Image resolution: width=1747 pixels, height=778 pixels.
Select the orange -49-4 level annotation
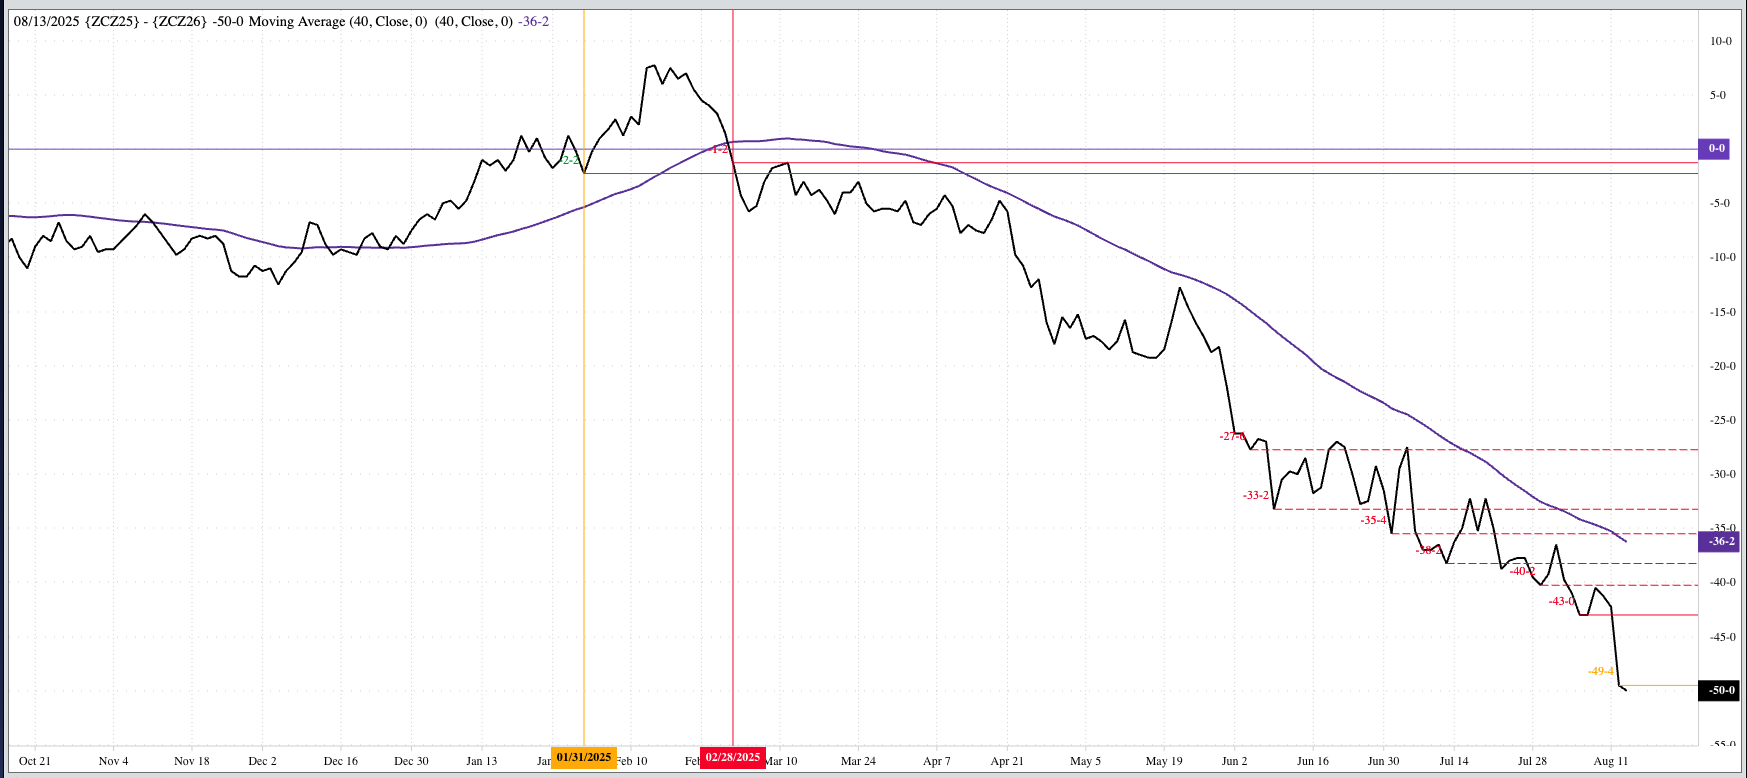tap(1601, 671)
